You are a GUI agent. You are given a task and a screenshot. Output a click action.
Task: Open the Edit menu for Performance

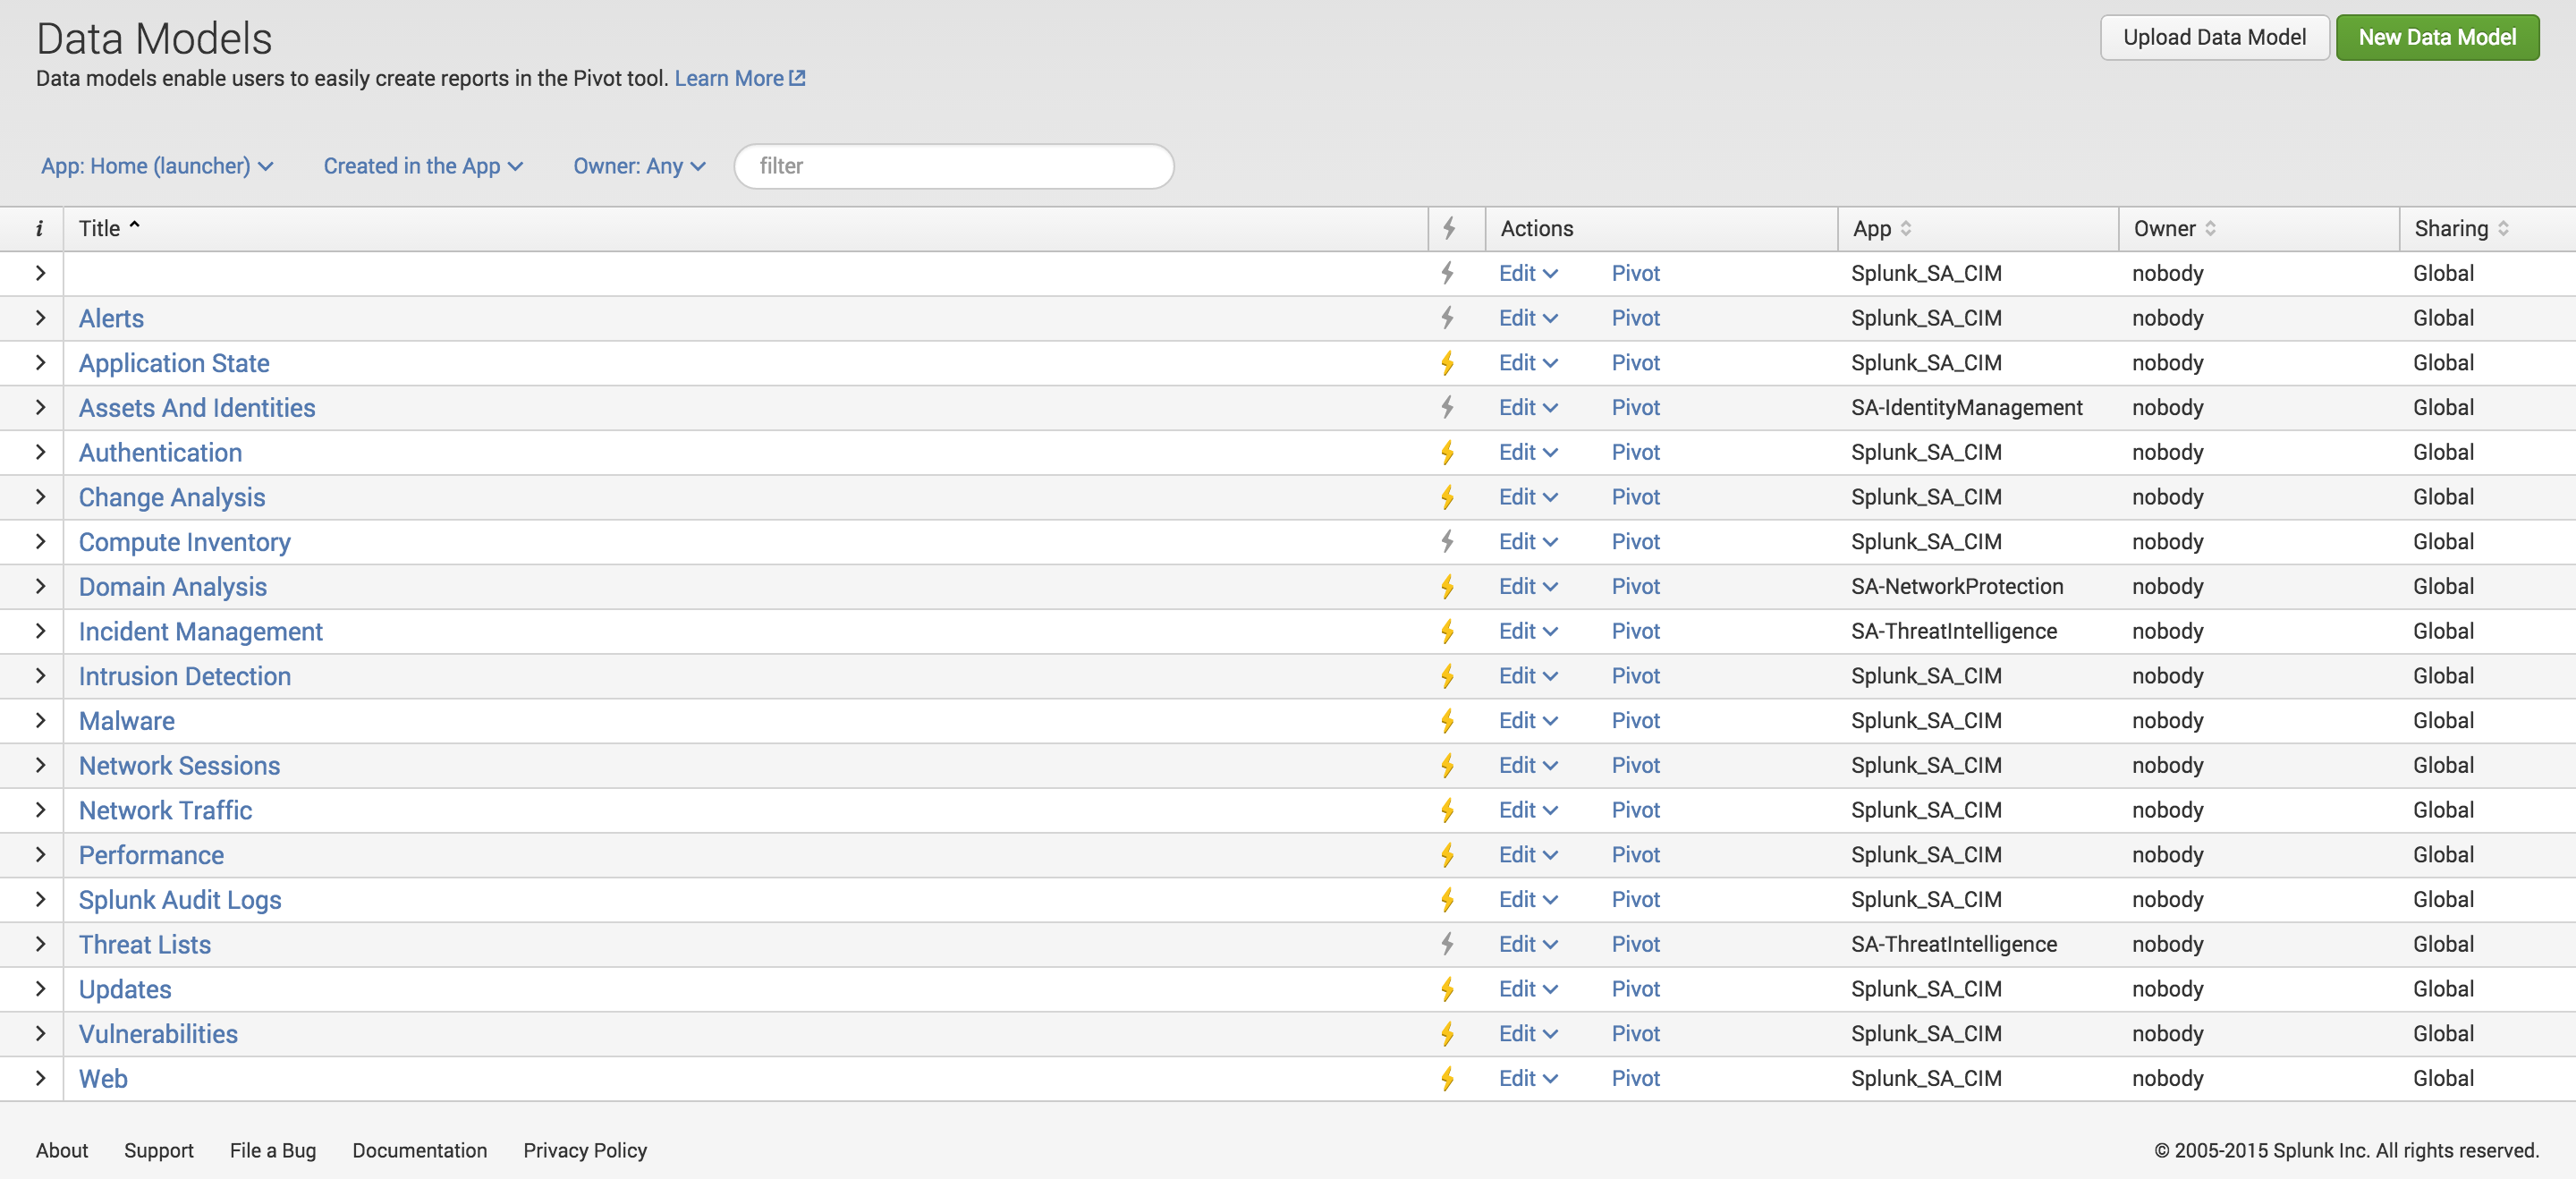(x=1527, y=855)
